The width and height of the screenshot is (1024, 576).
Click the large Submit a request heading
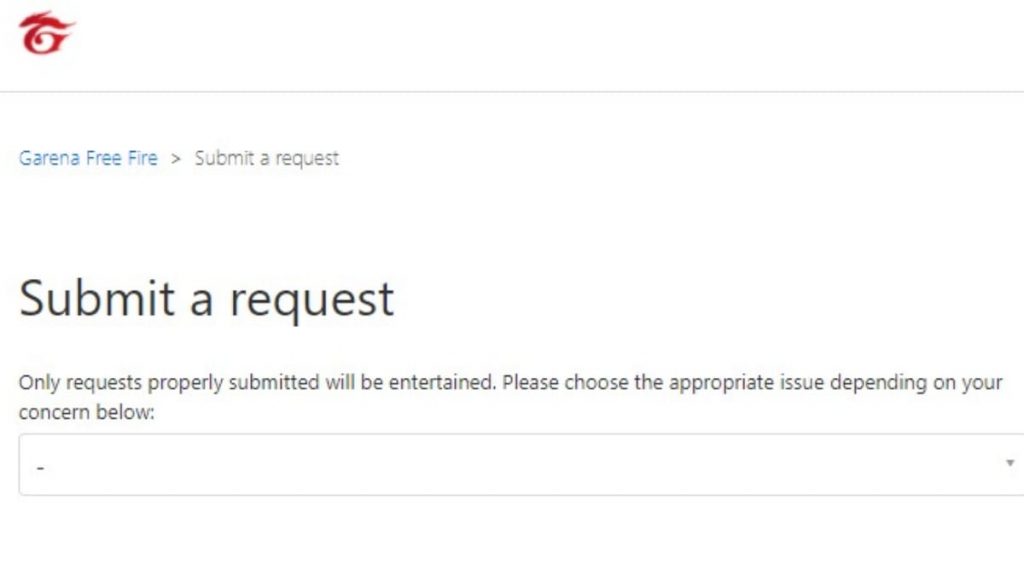[x=206, y=299]
